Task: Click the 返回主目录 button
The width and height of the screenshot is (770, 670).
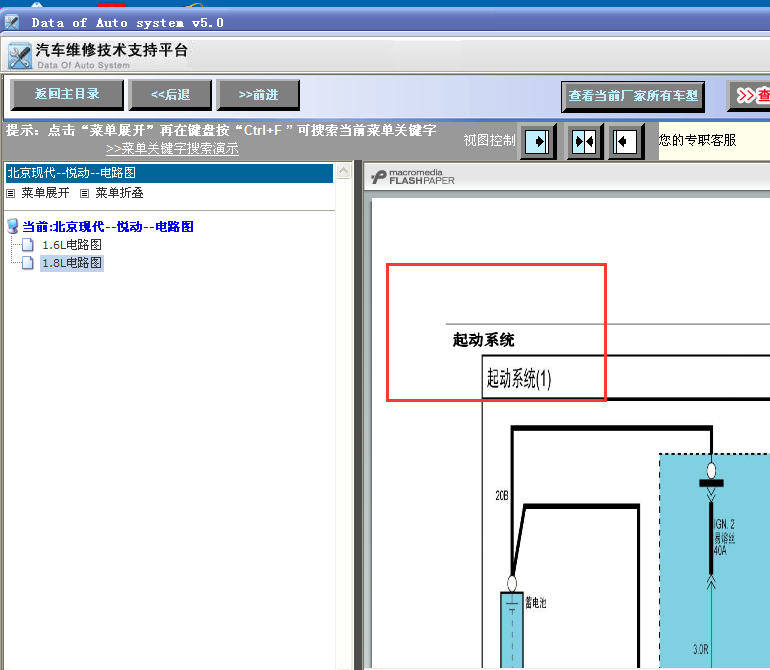Action: pos(67,94)
